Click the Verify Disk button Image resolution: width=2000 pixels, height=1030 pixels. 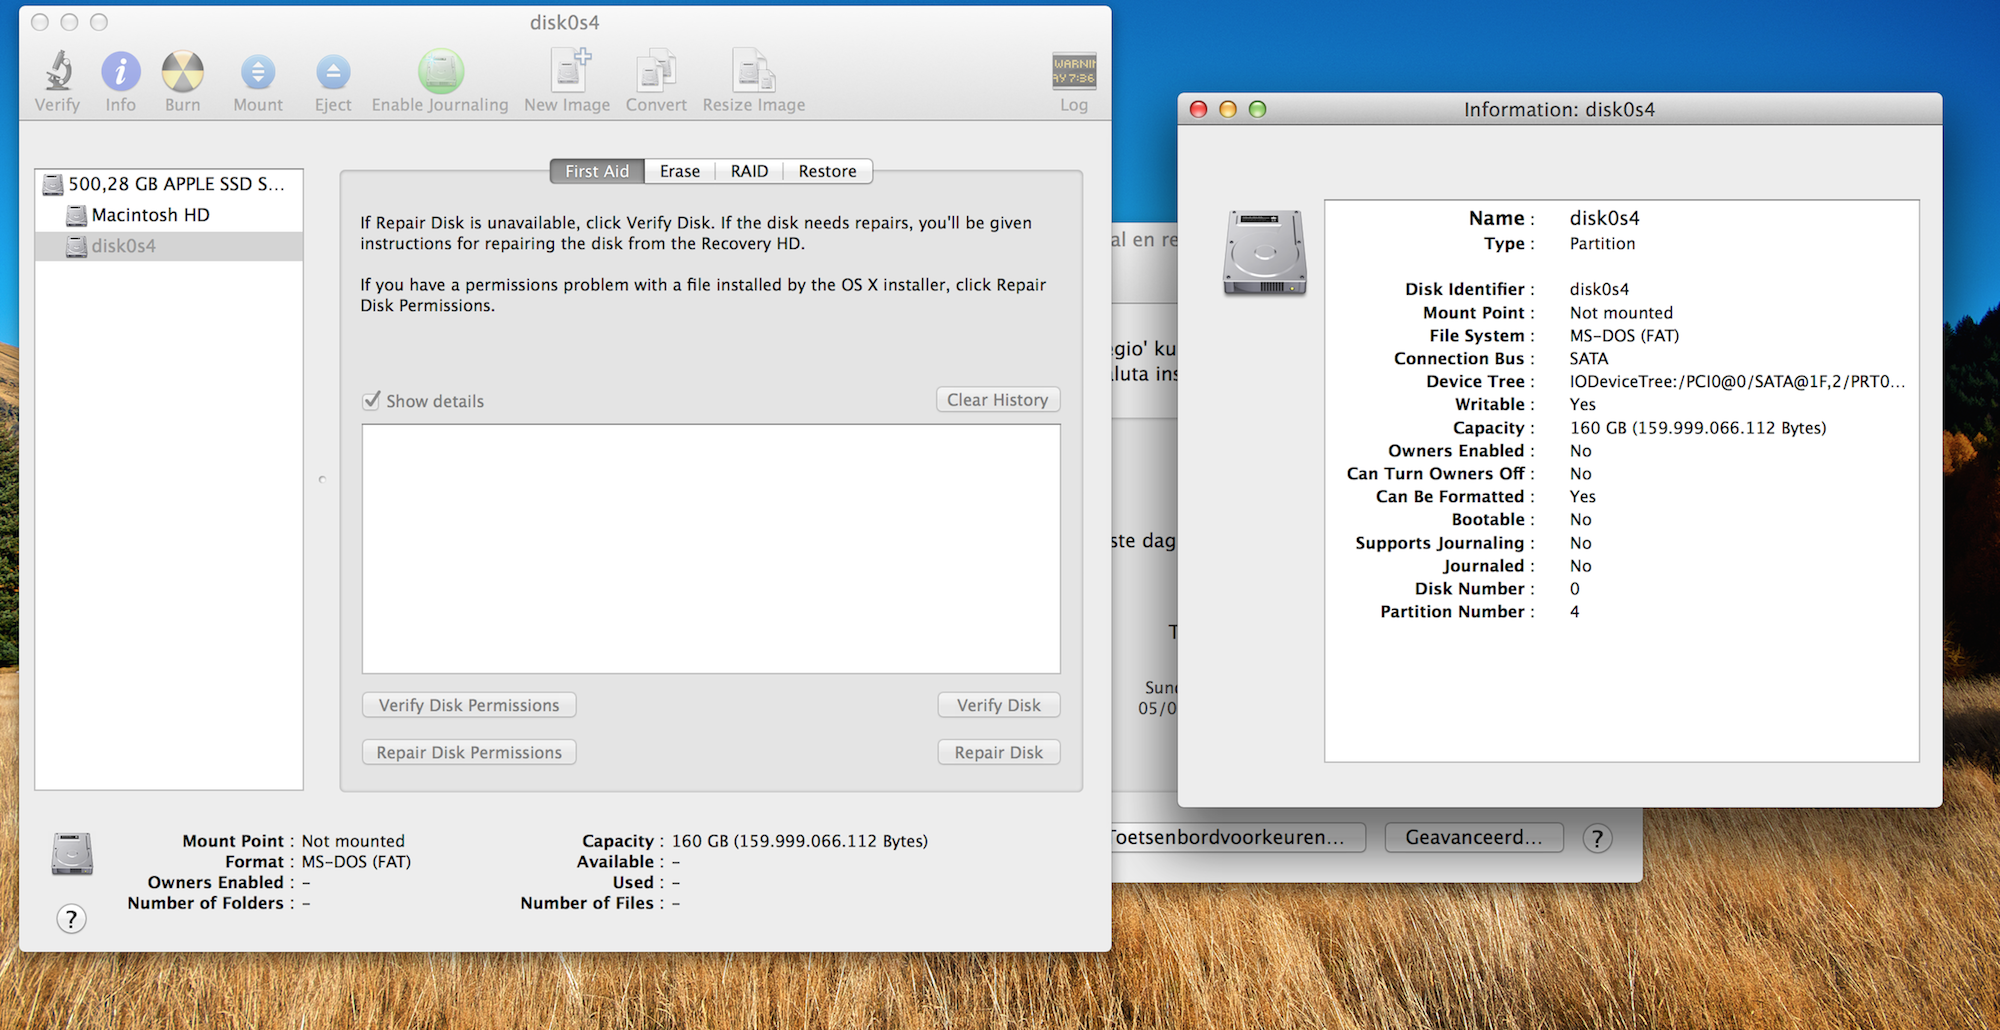[999, 705]
